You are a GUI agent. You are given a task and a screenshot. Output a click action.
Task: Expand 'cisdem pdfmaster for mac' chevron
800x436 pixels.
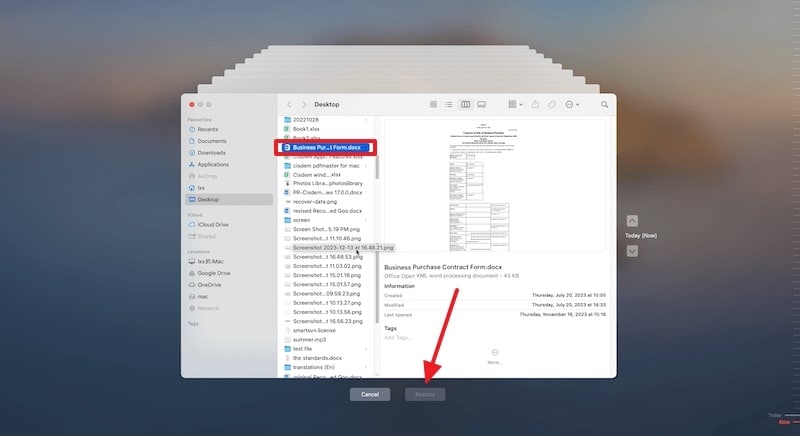(x=366, y=166)
